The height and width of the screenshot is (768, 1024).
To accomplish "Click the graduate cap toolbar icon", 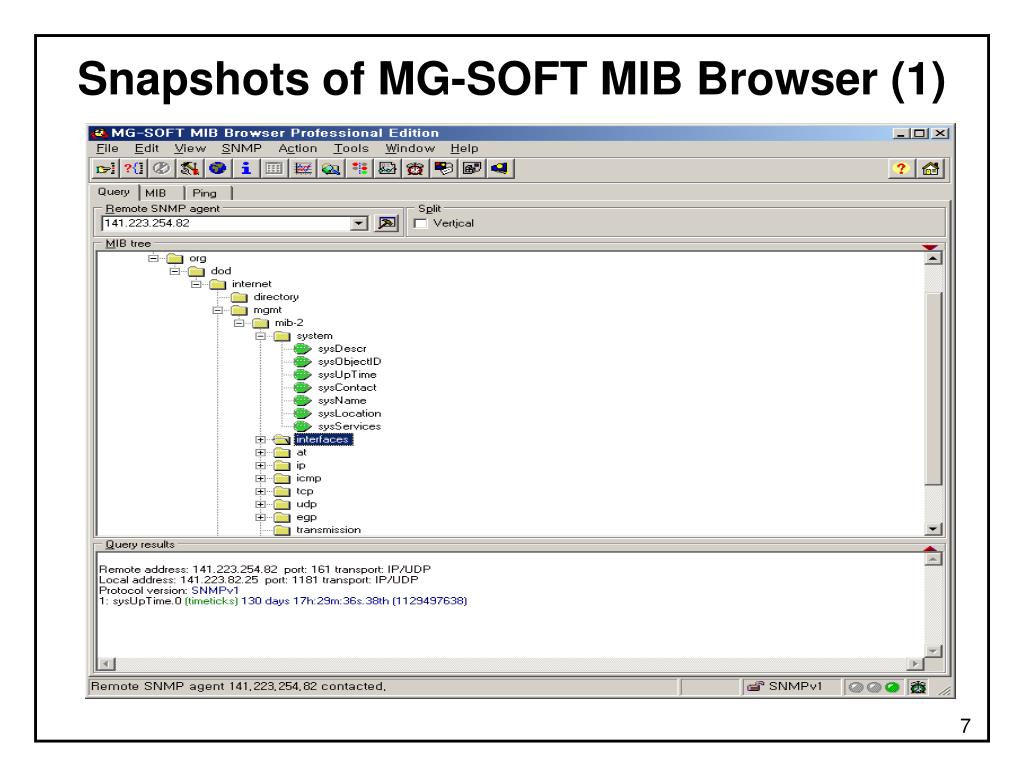I will pyautogui.click(x=189, y=168).
